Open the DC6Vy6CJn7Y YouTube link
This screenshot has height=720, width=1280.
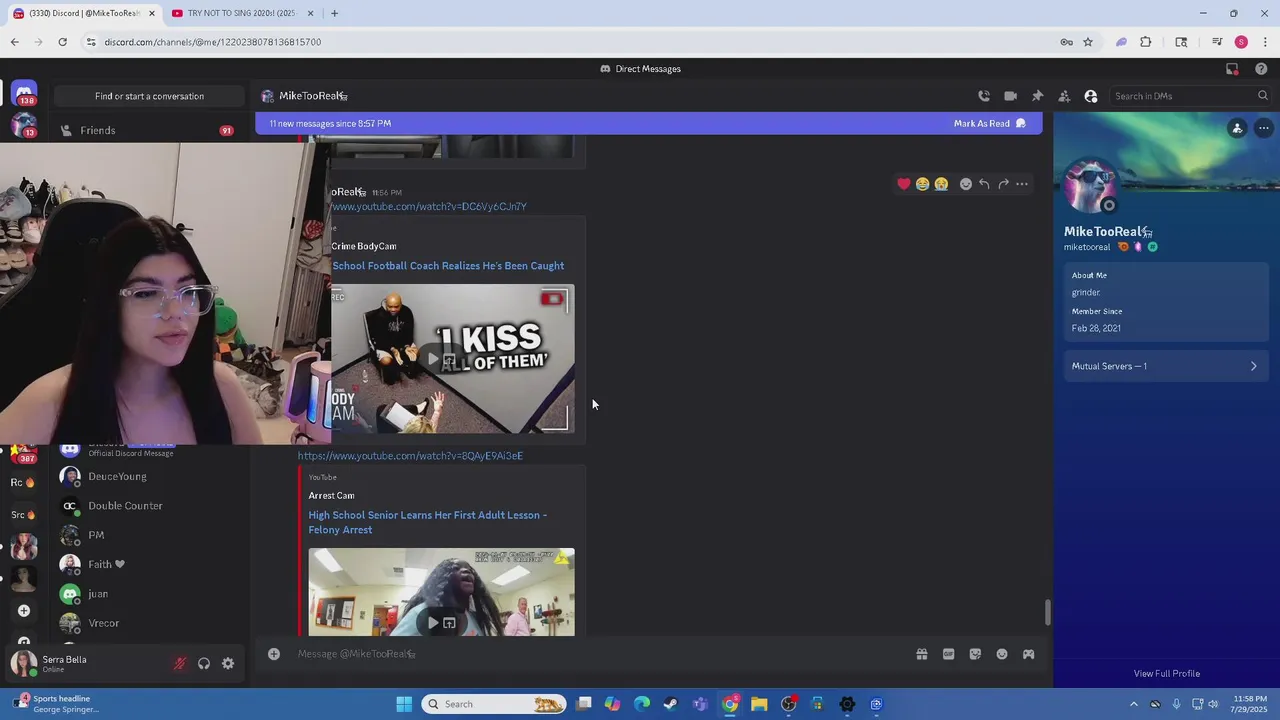[x=429, y=207]
